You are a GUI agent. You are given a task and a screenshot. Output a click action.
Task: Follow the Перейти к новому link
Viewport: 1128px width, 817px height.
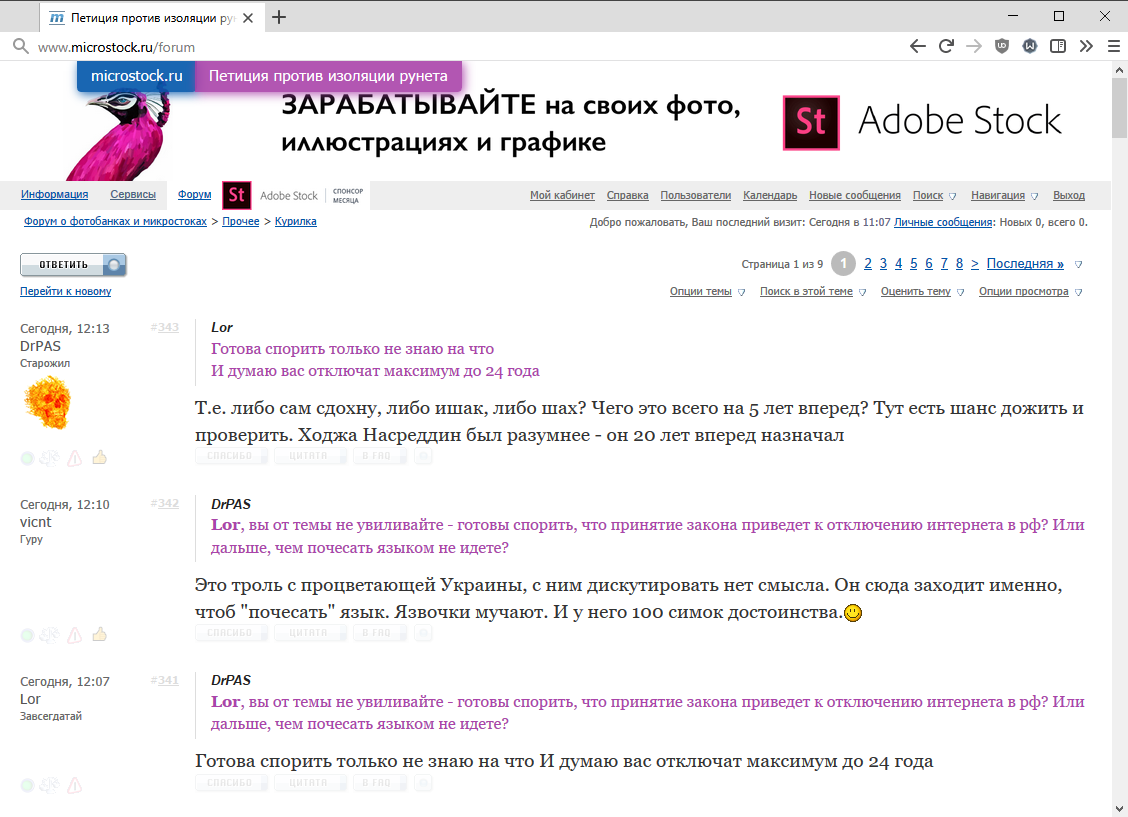(65, 291)
